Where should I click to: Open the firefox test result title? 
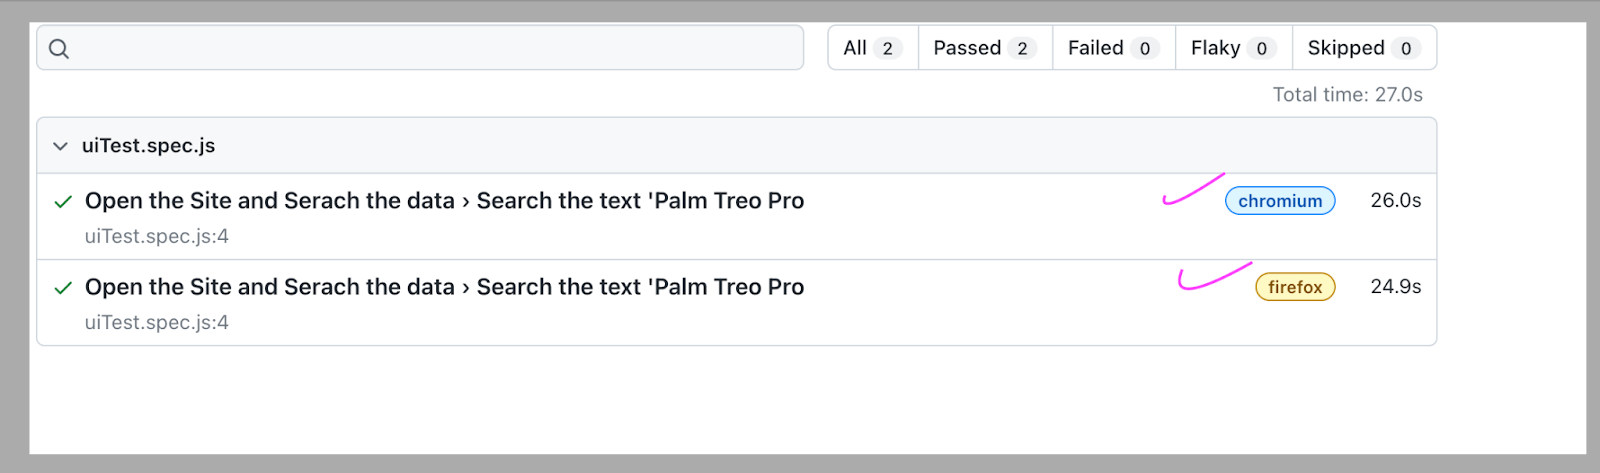(x=444, y=287)
